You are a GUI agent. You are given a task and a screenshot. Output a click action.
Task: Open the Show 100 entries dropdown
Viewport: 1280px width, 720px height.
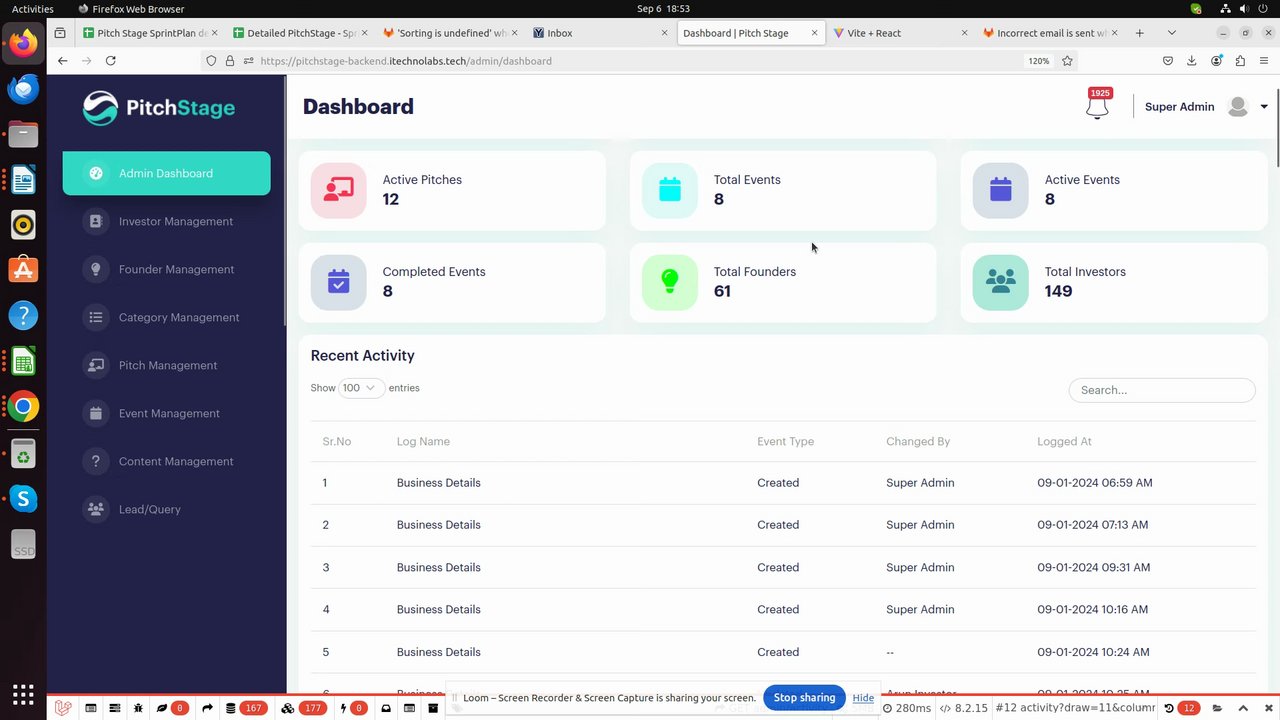(360, 388)
